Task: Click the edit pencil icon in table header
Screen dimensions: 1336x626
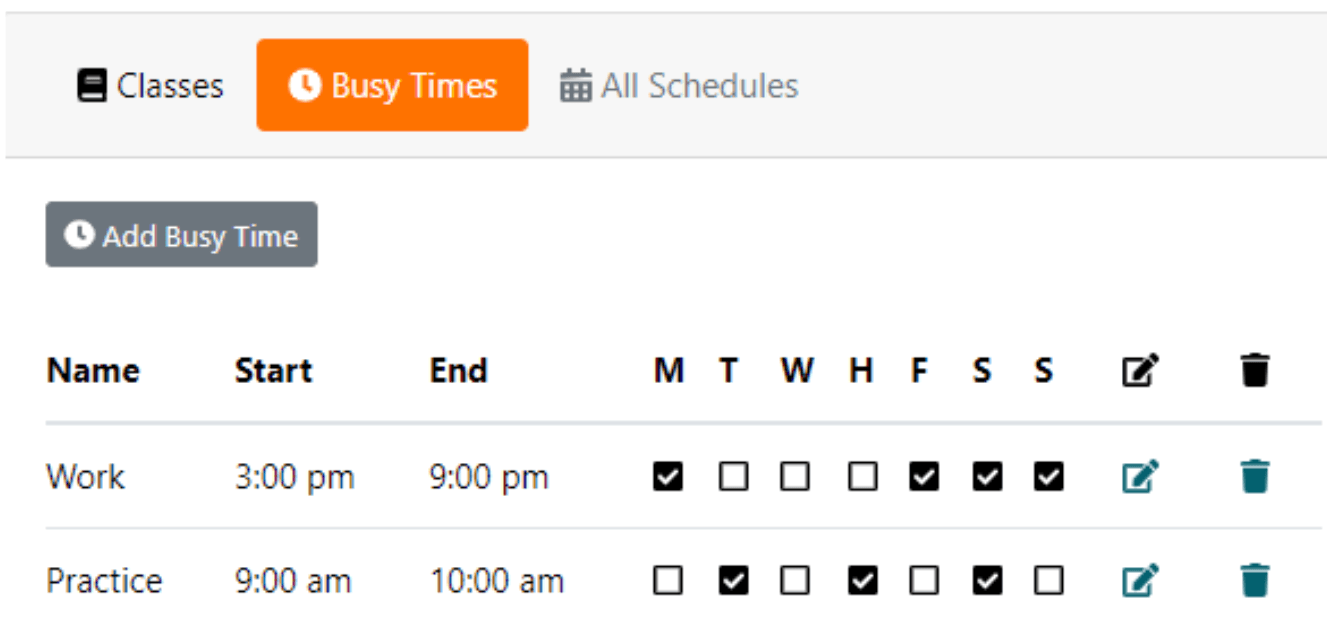Action: click(1140, 369)
